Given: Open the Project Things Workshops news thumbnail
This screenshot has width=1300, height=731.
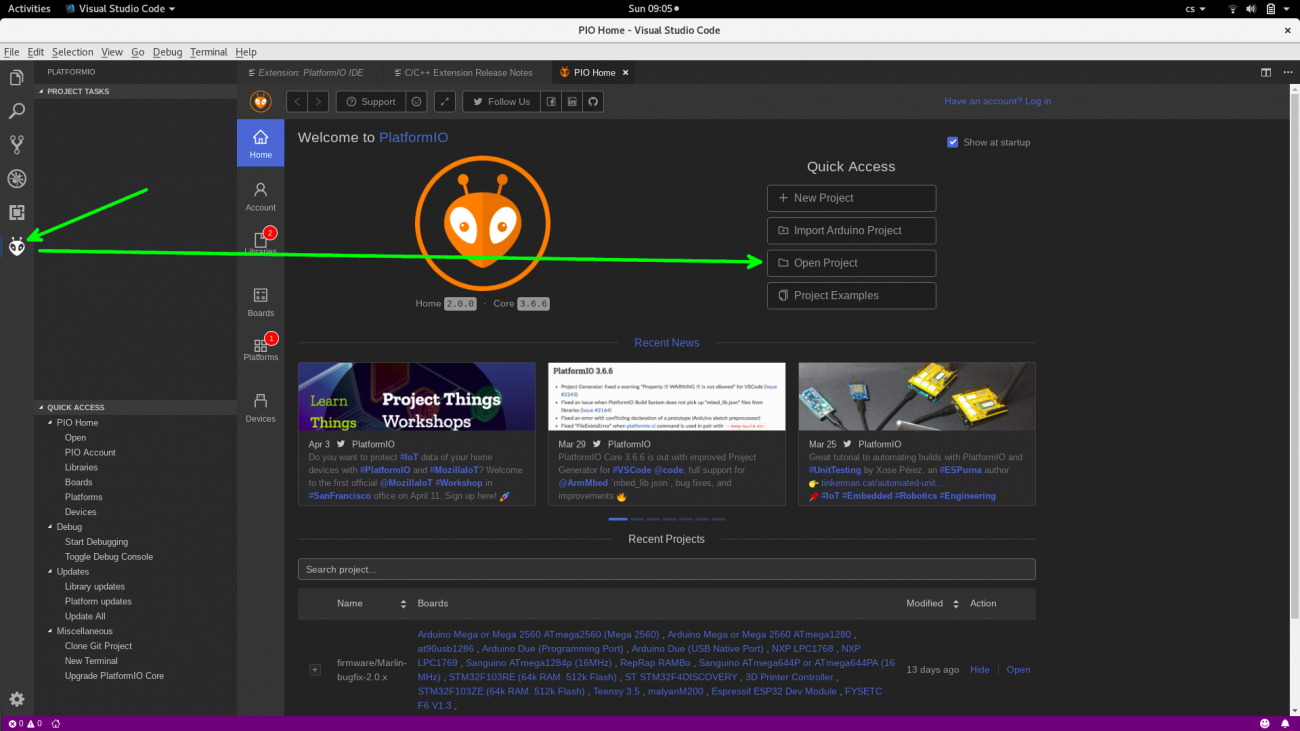Looking at the screenshot, I should tap(417, 397).
